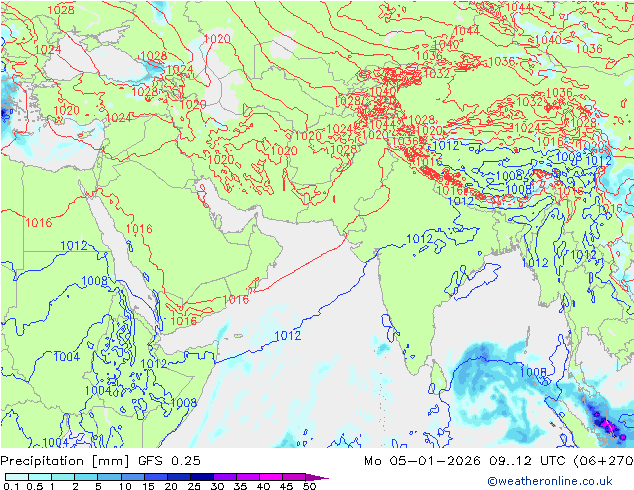Select the '20' legend value

(171, 486)
